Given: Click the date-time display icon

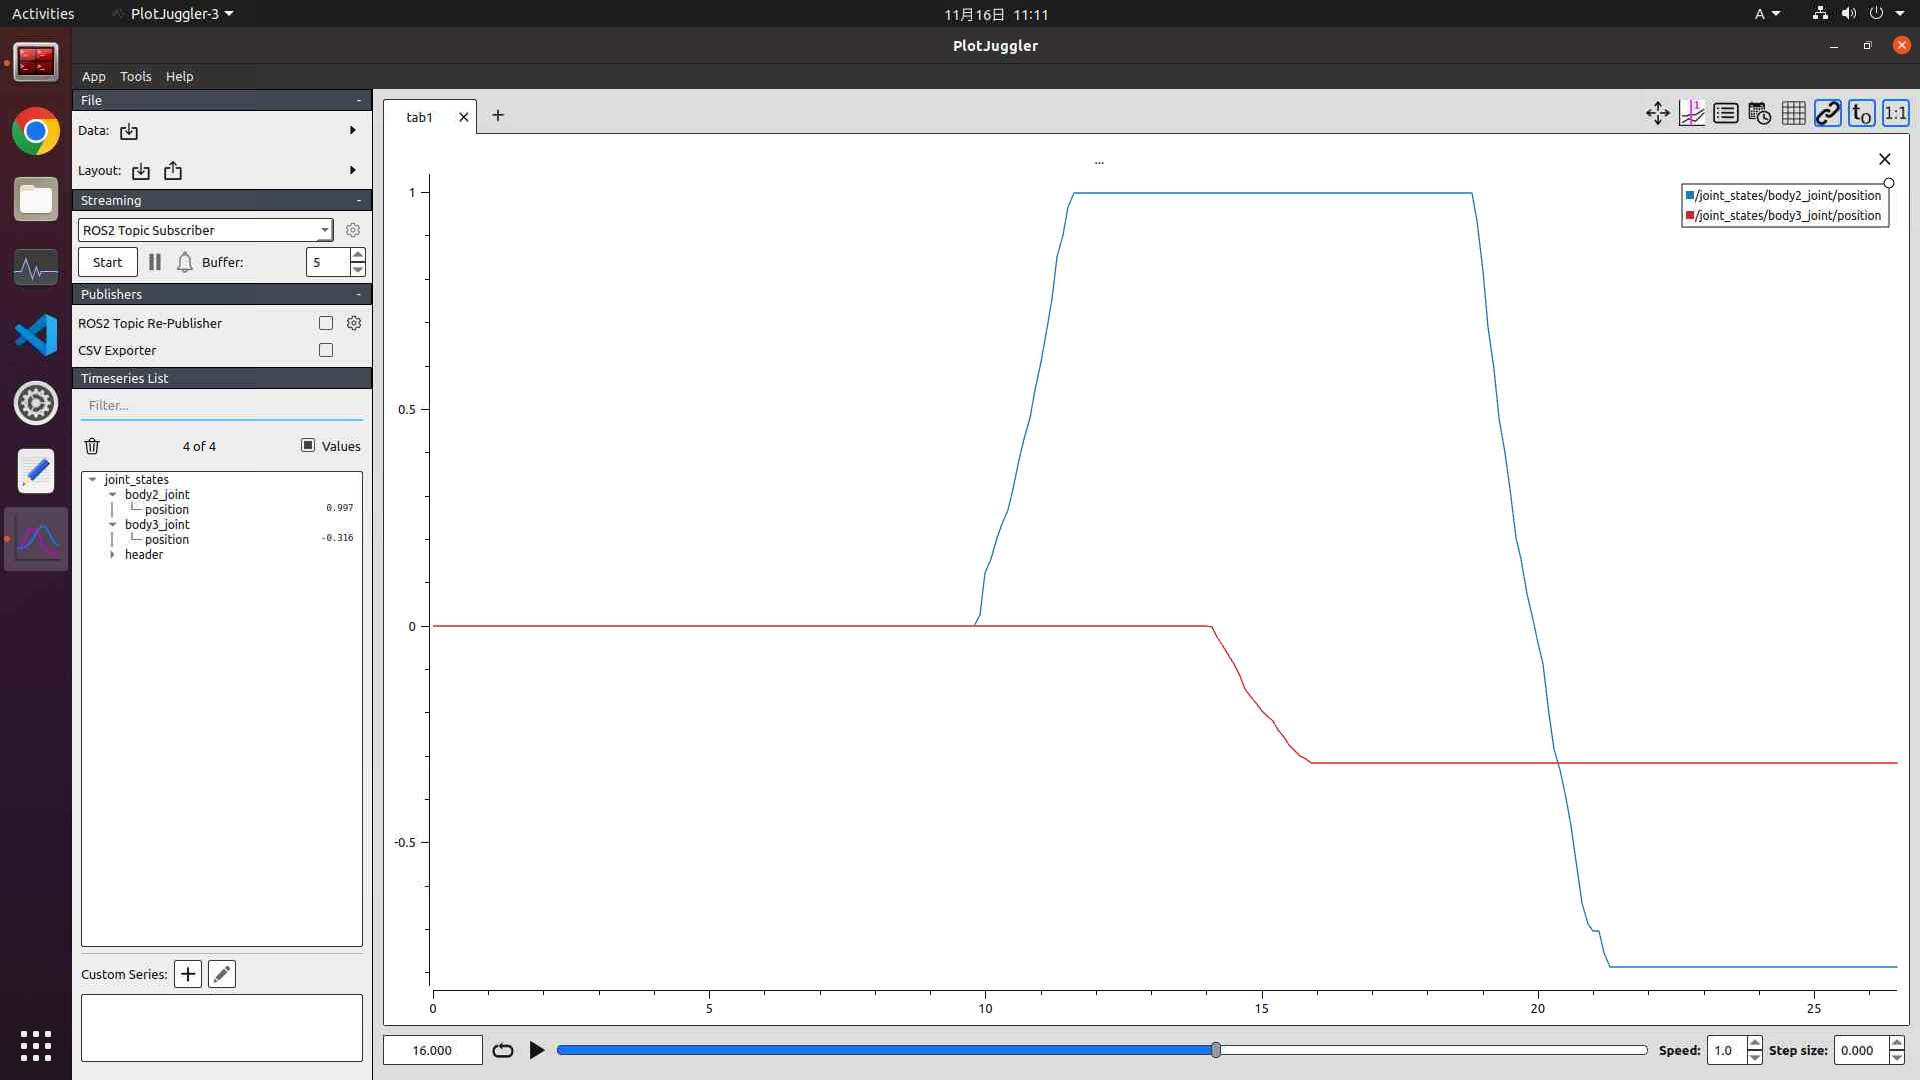Looking at the screenshot, I should pos(1759,114).
